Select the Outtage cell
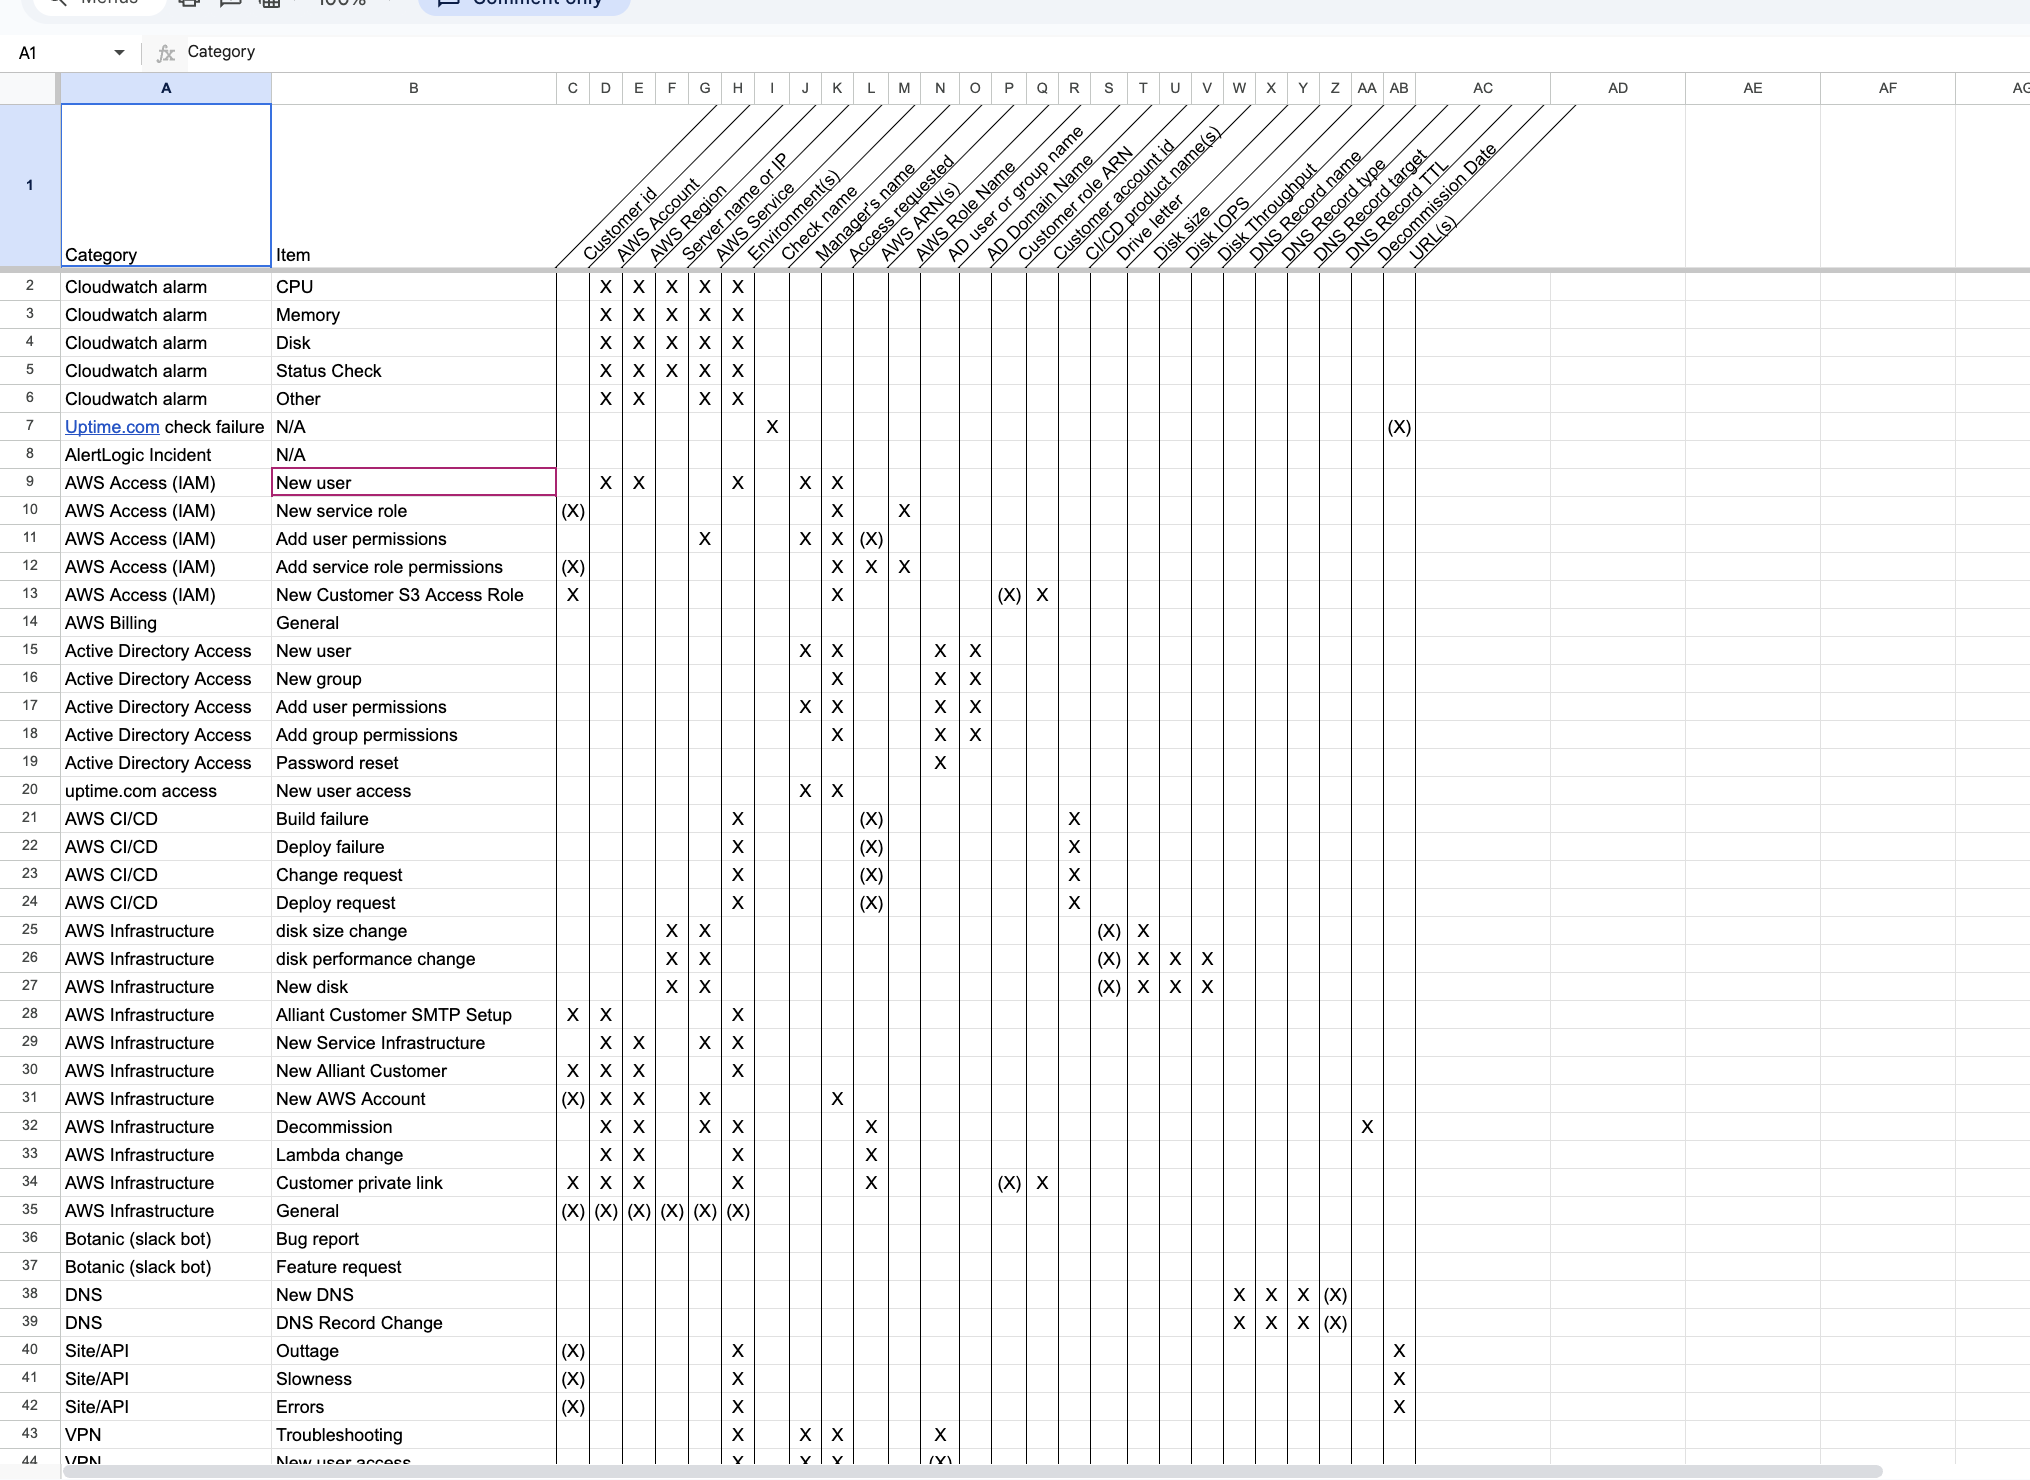Screen dimensions: 2030x1480 pos(414,1351)
